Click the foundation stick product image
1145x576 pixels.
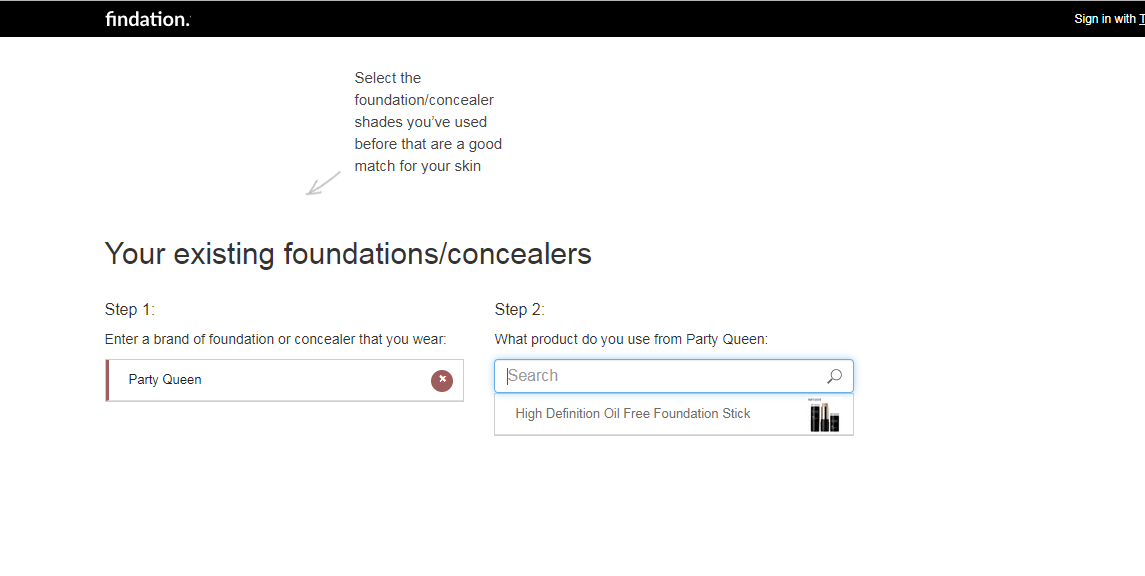click(x=824, y=415)
